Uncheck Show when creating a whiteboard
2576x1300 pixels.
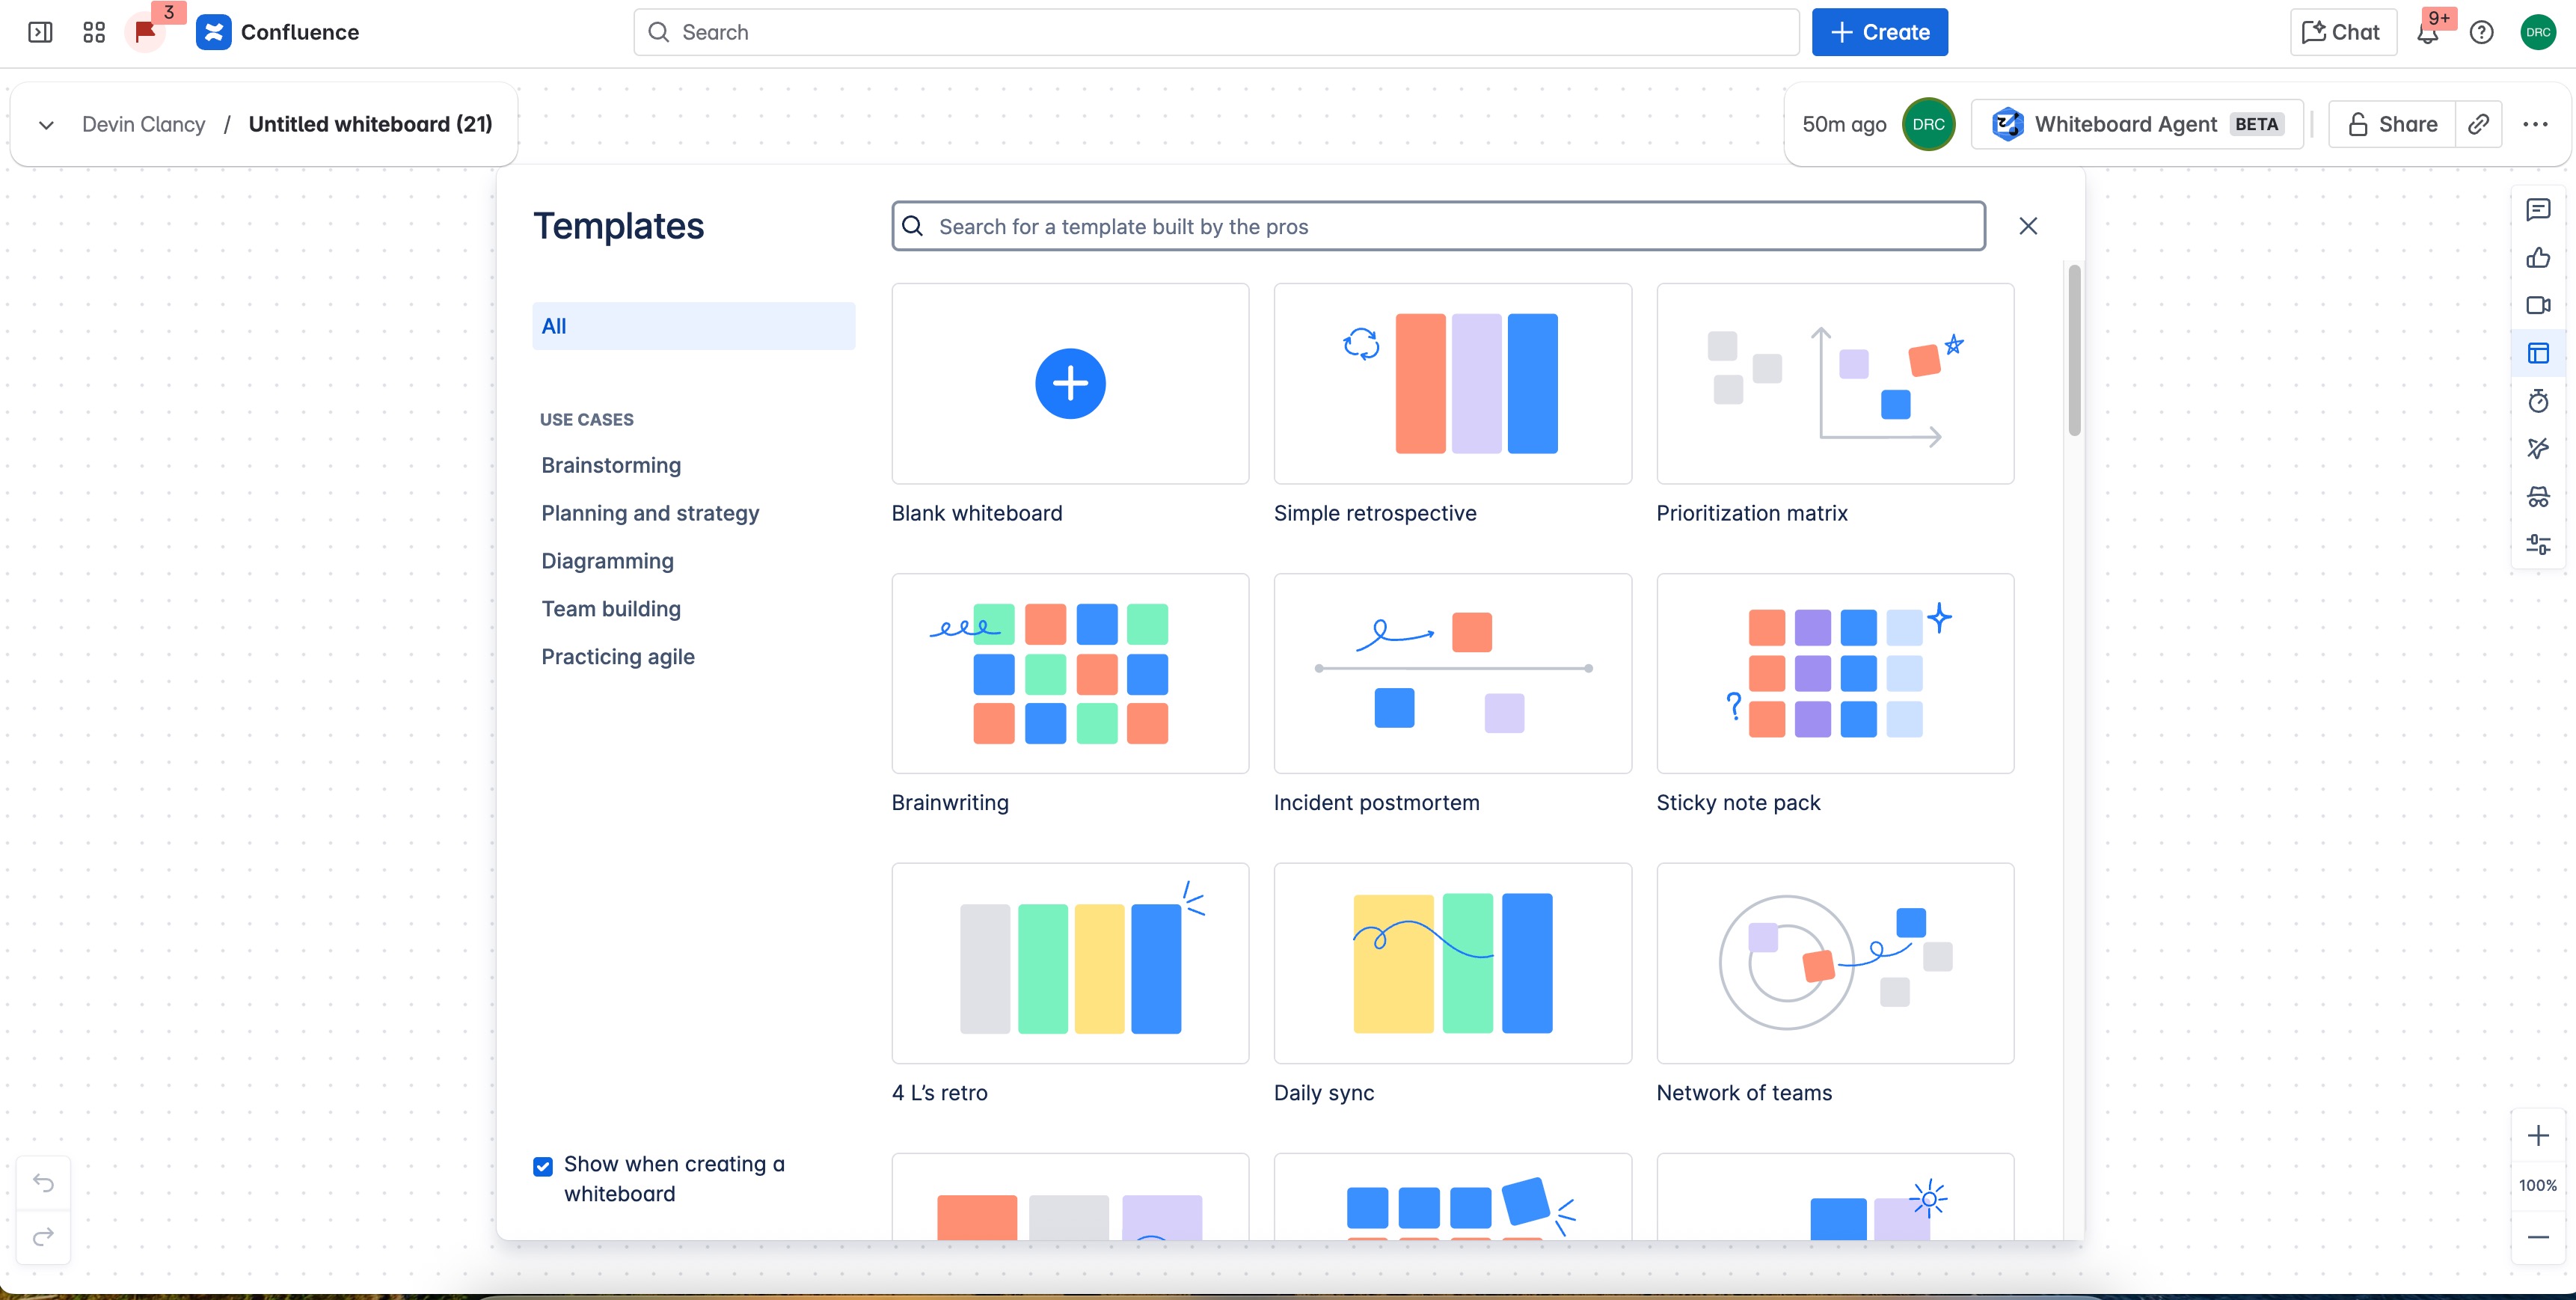(543, 1166)
